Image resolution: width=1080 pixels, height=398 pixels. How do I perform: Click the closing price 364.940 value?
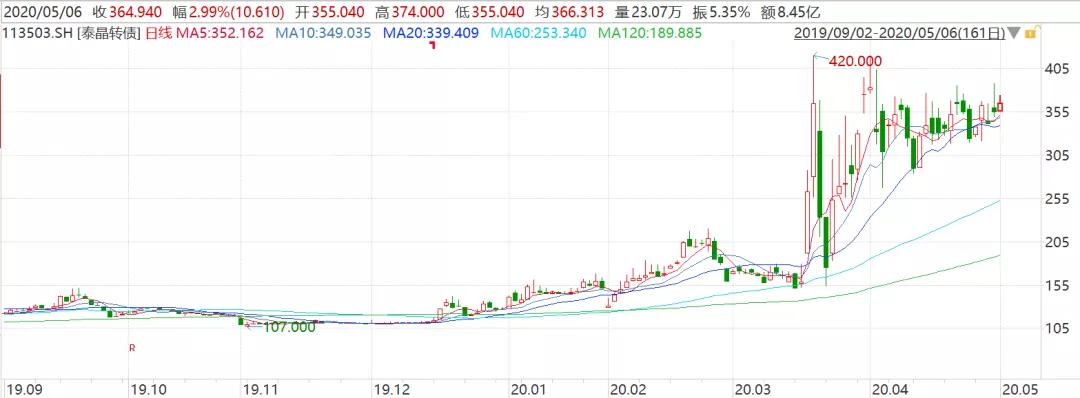[x=136, y=12]
